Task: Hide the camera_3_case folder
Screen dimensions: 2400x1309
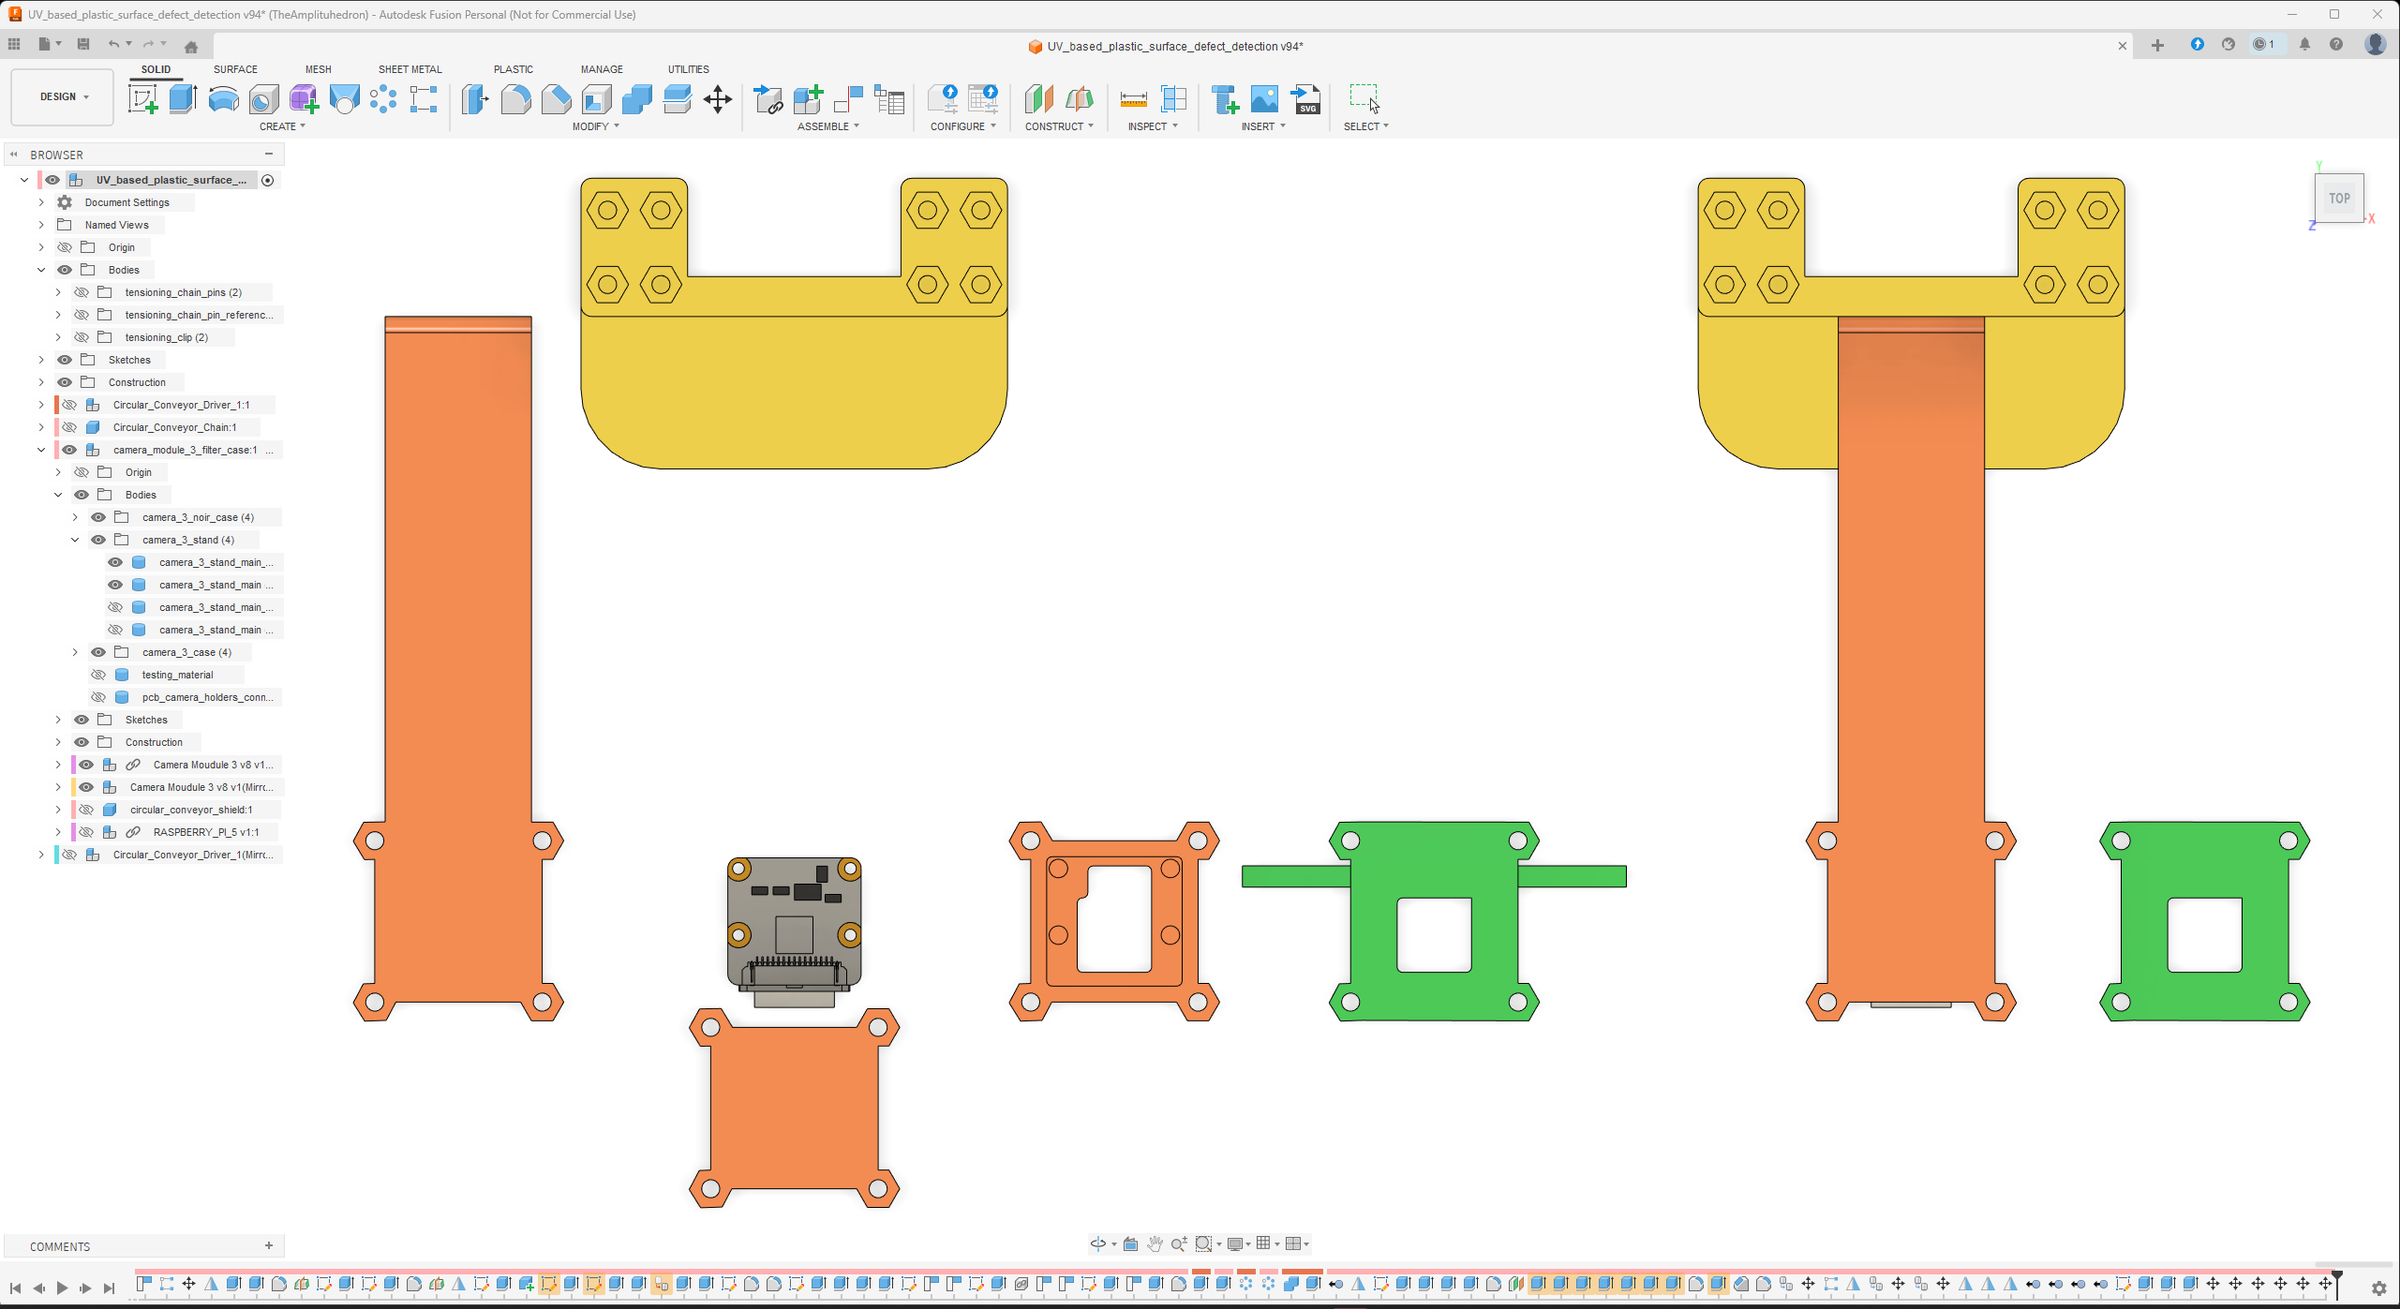Action: (98, 652)
